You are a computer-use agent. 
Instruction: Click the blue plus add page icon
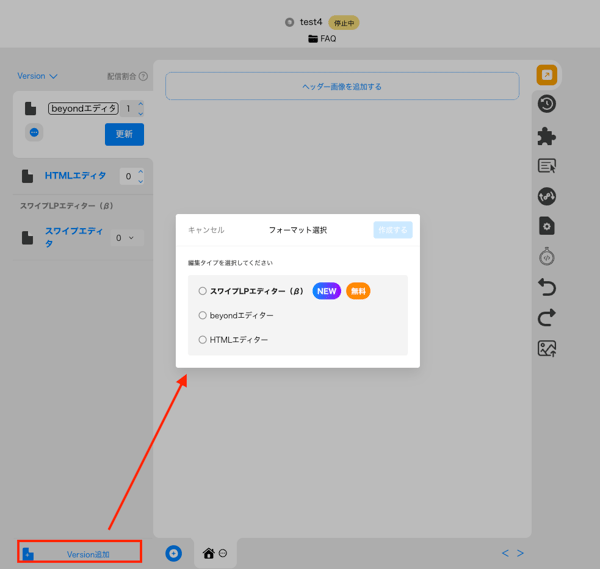pos(173,553)
